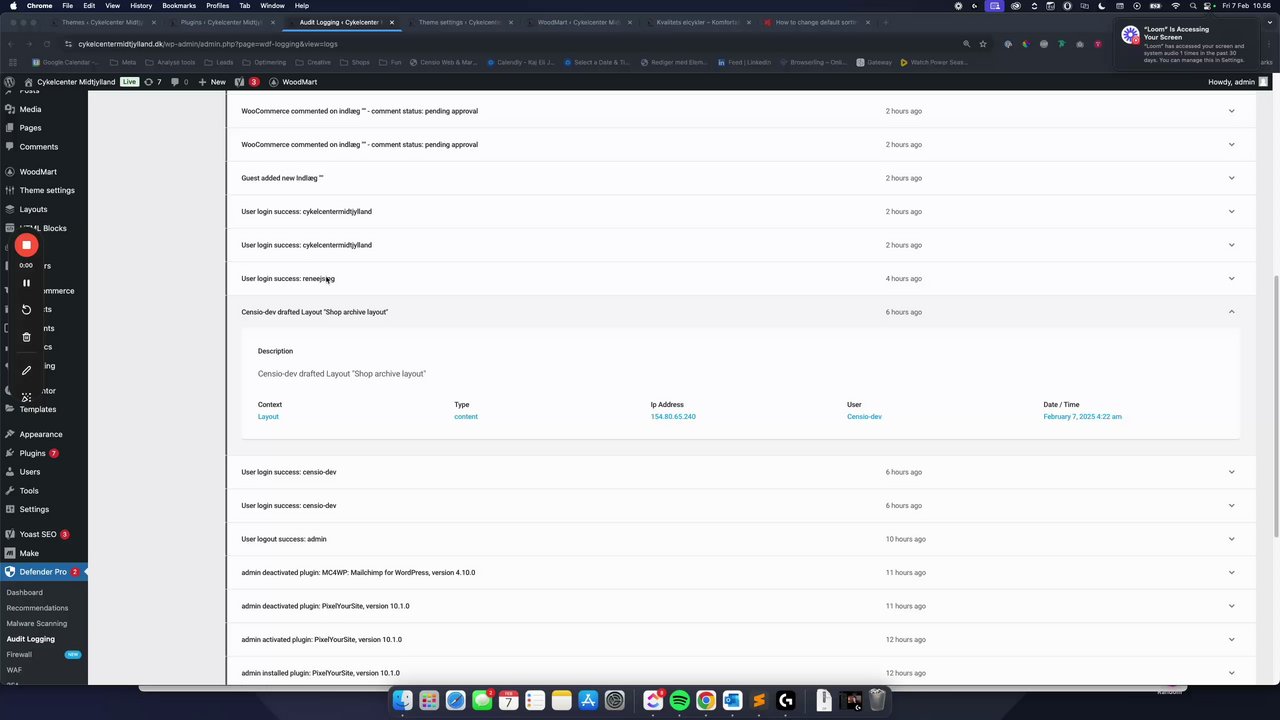This screenshot has height=720, width=1280.
Task: Open Malware Scanning submenu item
Action: [37, 623]
